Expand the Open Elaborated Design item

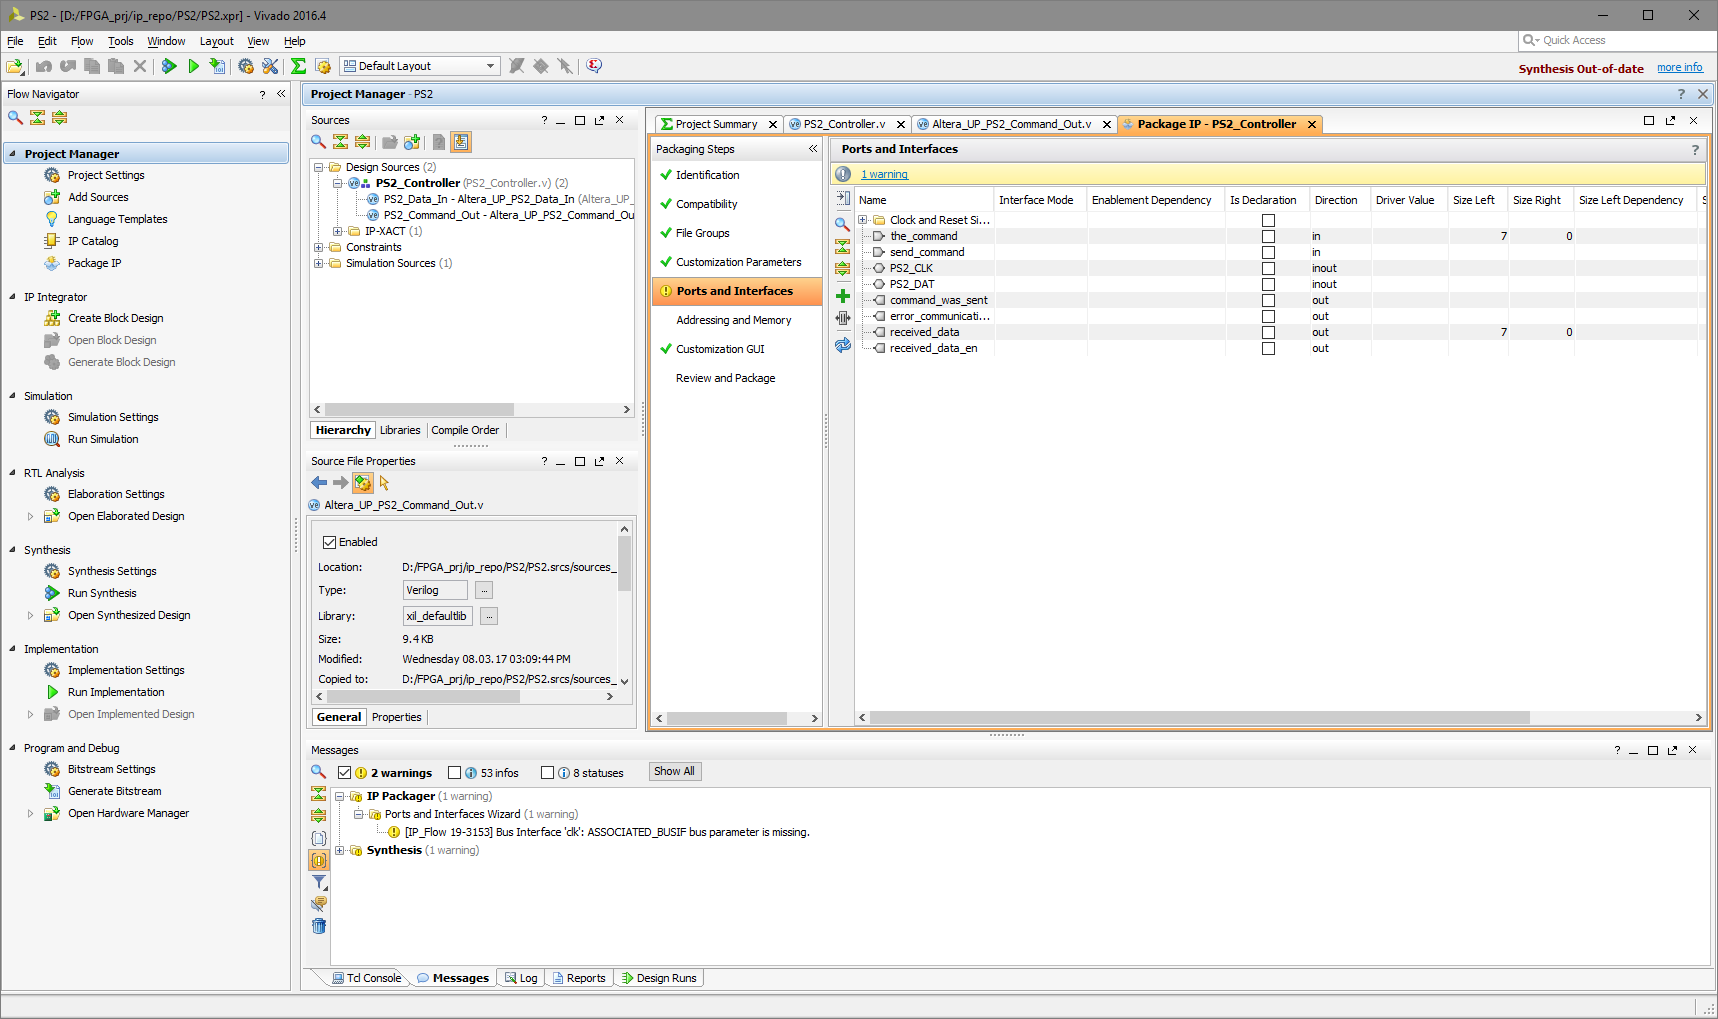(30, 516)
